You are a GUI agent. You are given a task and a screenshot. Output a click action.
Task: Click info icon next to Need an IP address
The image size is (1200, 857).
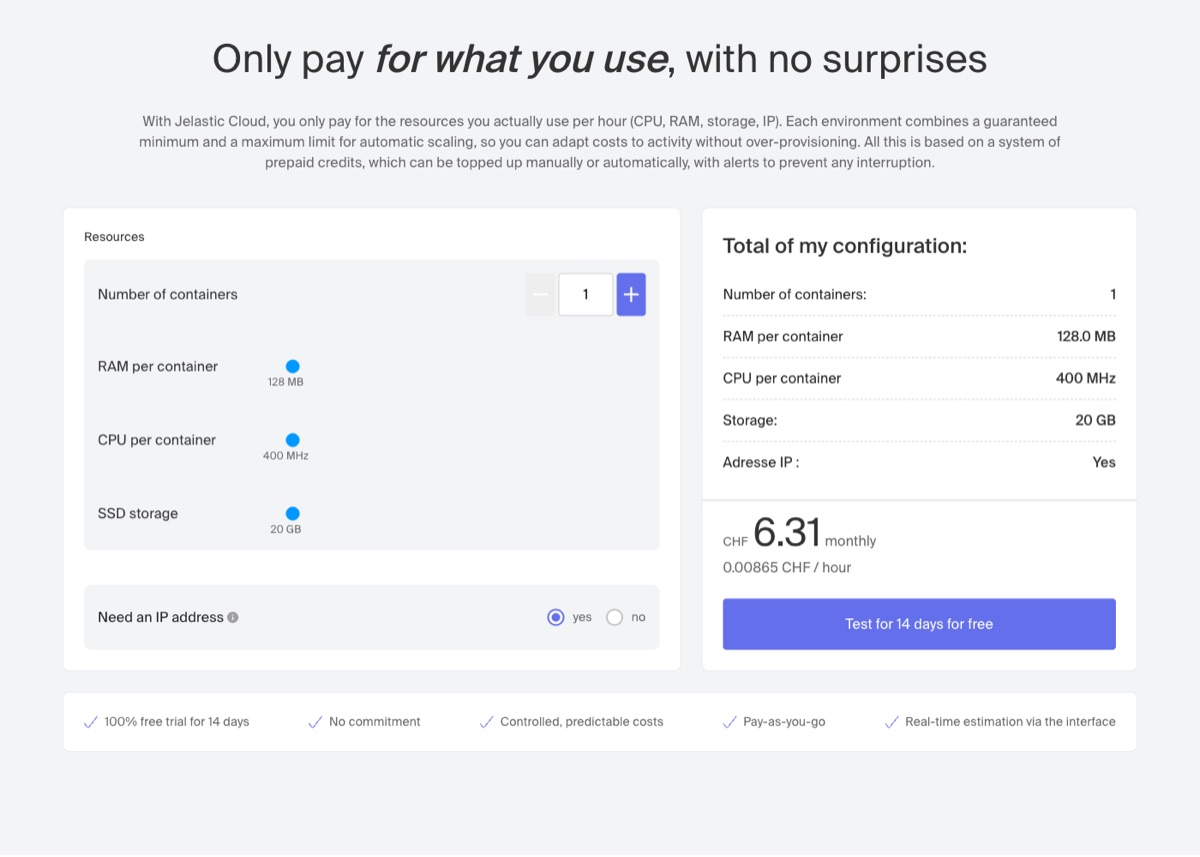click(x=233, y=617)
